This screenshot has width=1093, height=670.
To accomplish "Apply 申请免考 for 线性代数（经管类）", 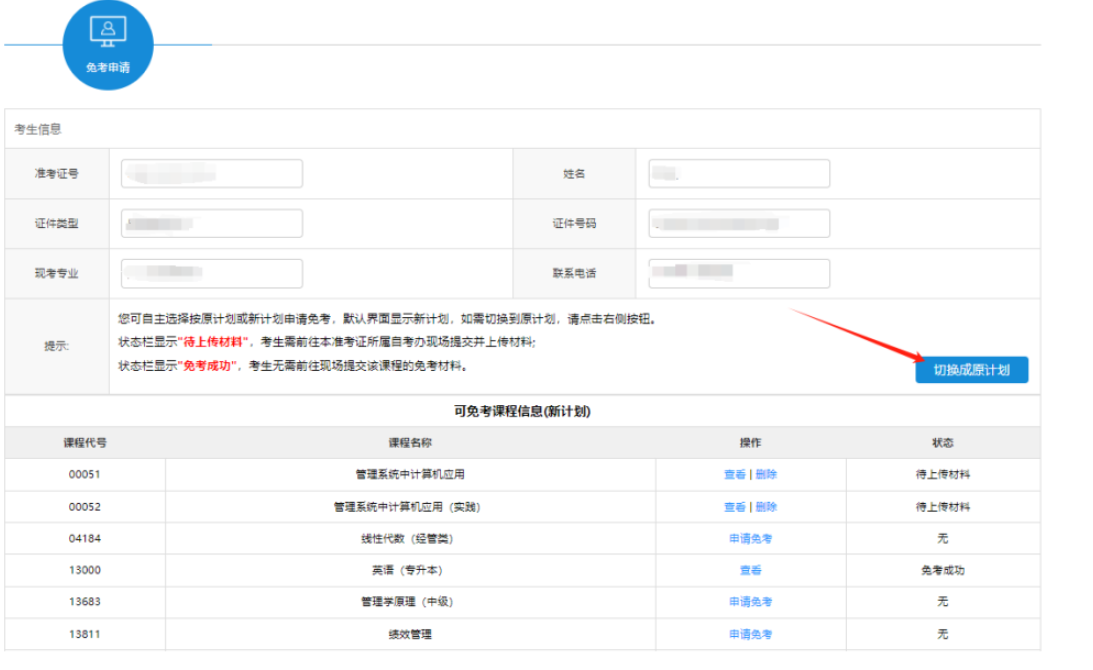I will (x=750, y=539).
